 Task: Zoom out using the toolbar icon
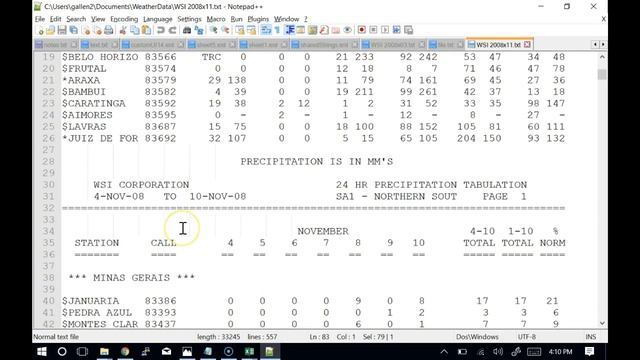225,30
